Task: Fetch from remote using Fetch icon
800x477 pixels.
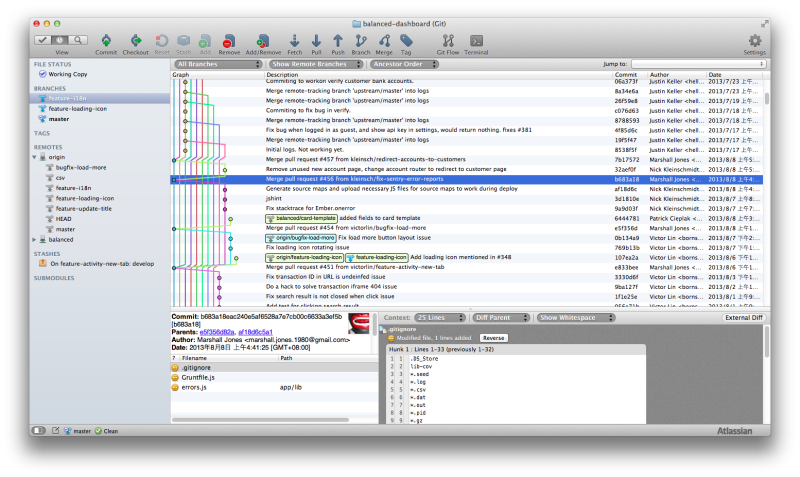Action: point(294,41)
